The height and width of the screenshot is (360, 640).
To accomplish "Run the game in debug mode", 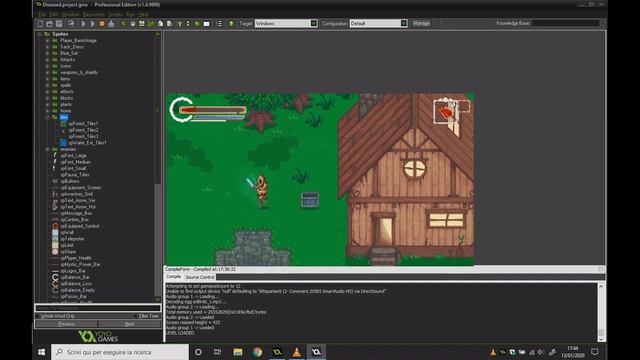I will point(93,24).
